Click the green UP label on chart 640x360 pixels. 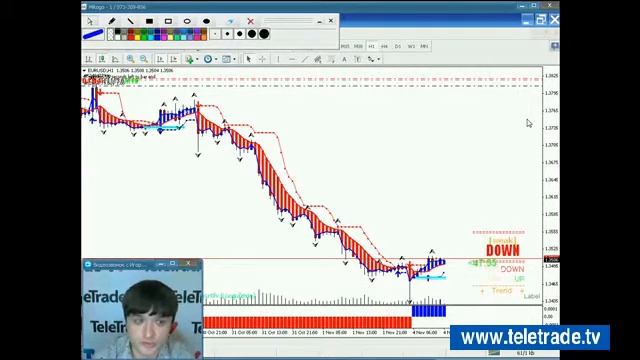coord(519,279)
